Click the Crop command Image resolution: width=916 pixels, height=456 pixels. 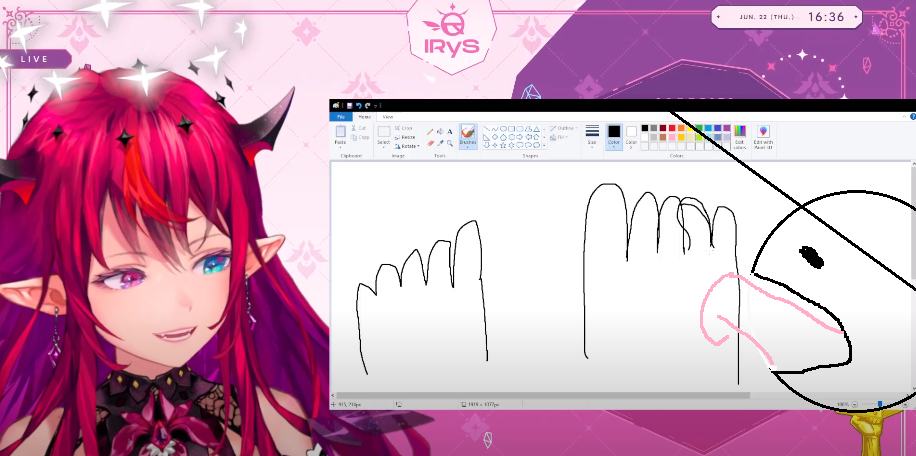(x=404, y=128)
